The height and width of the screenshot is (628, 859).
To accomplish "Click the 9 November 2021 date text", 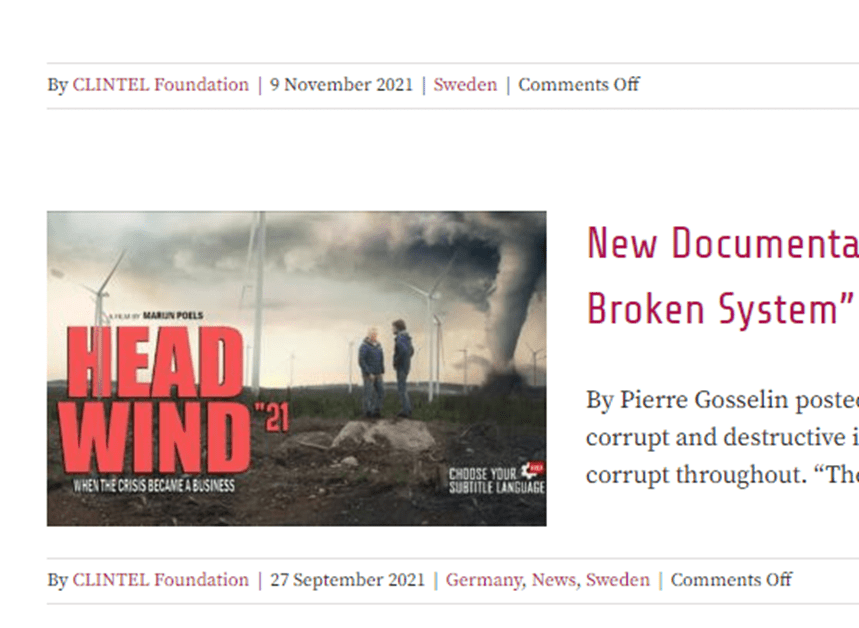I will [x=341, y=85].
